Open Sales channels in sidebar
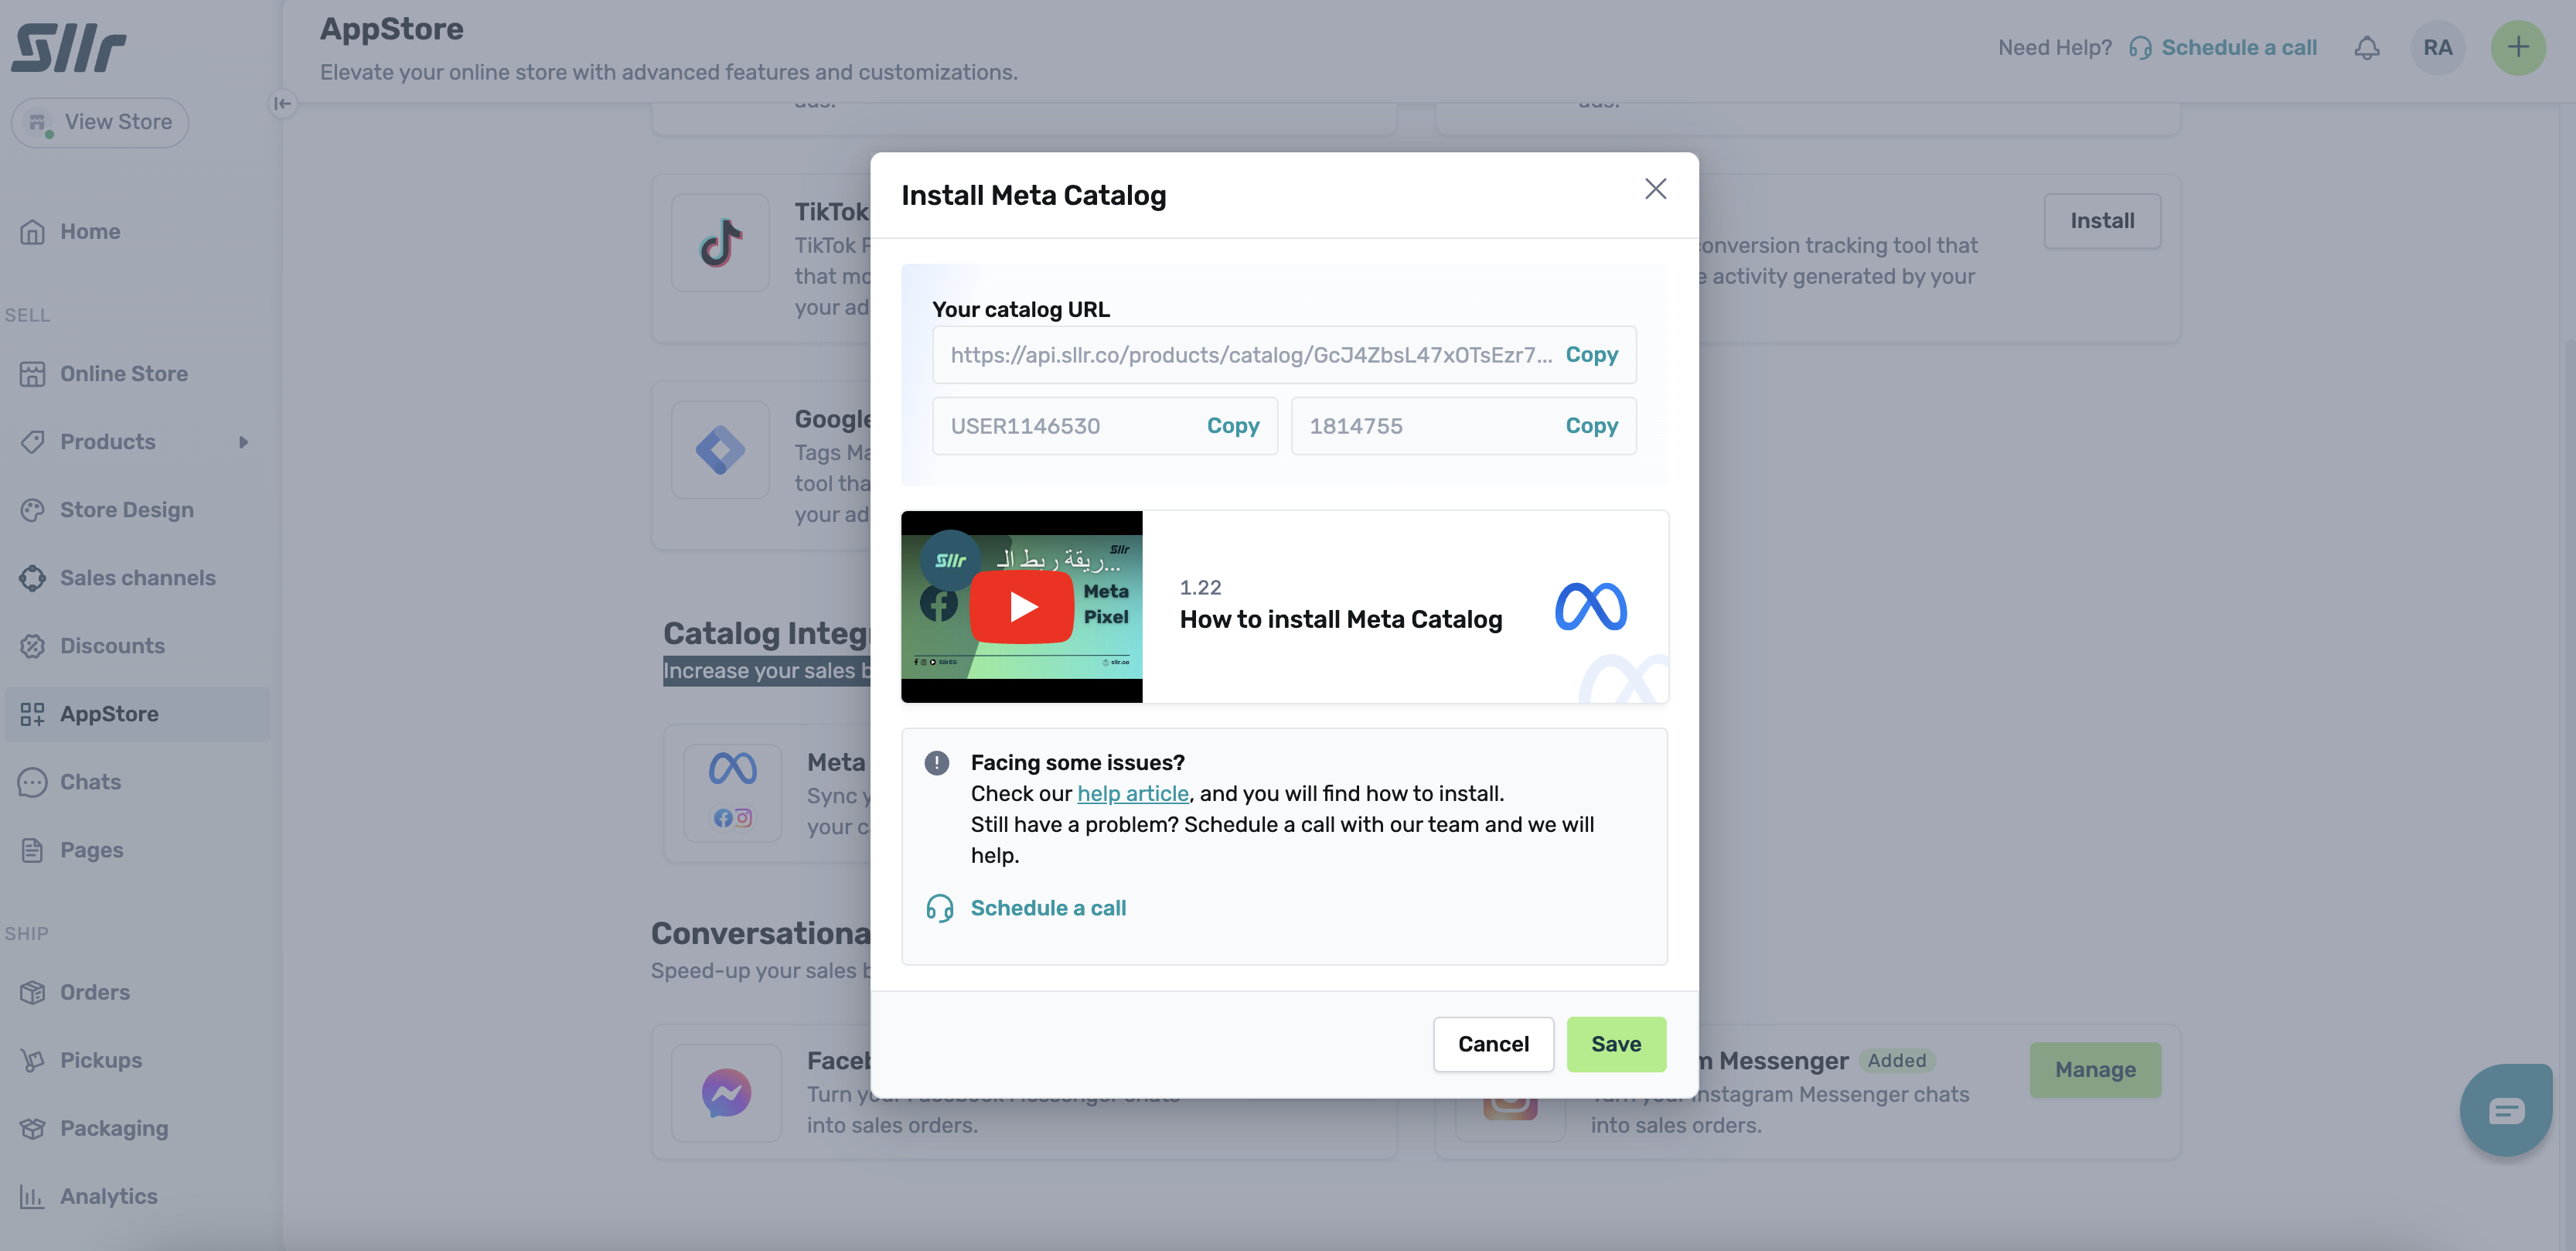This screenshot has height=1251, width=2576. point(137,578)
